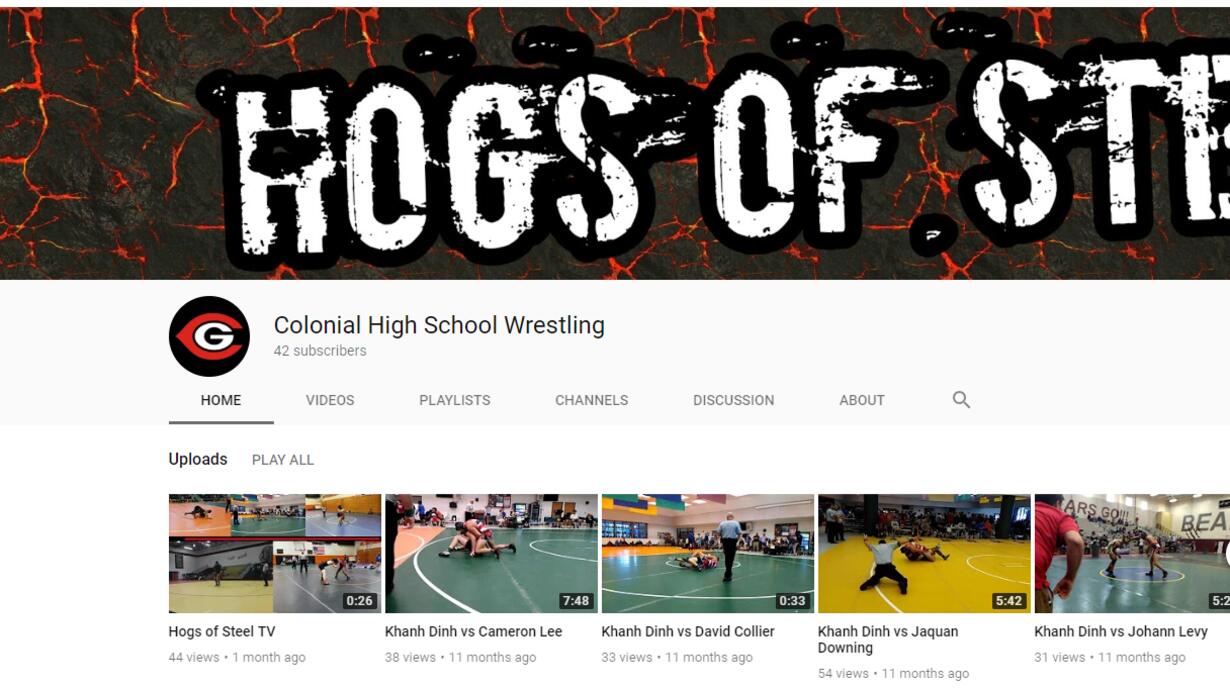The height and width of the screenshot is (691, 1230).
Task: Open the Hogs of Steel TV thumbnail
Action: [x=275, y=553]
